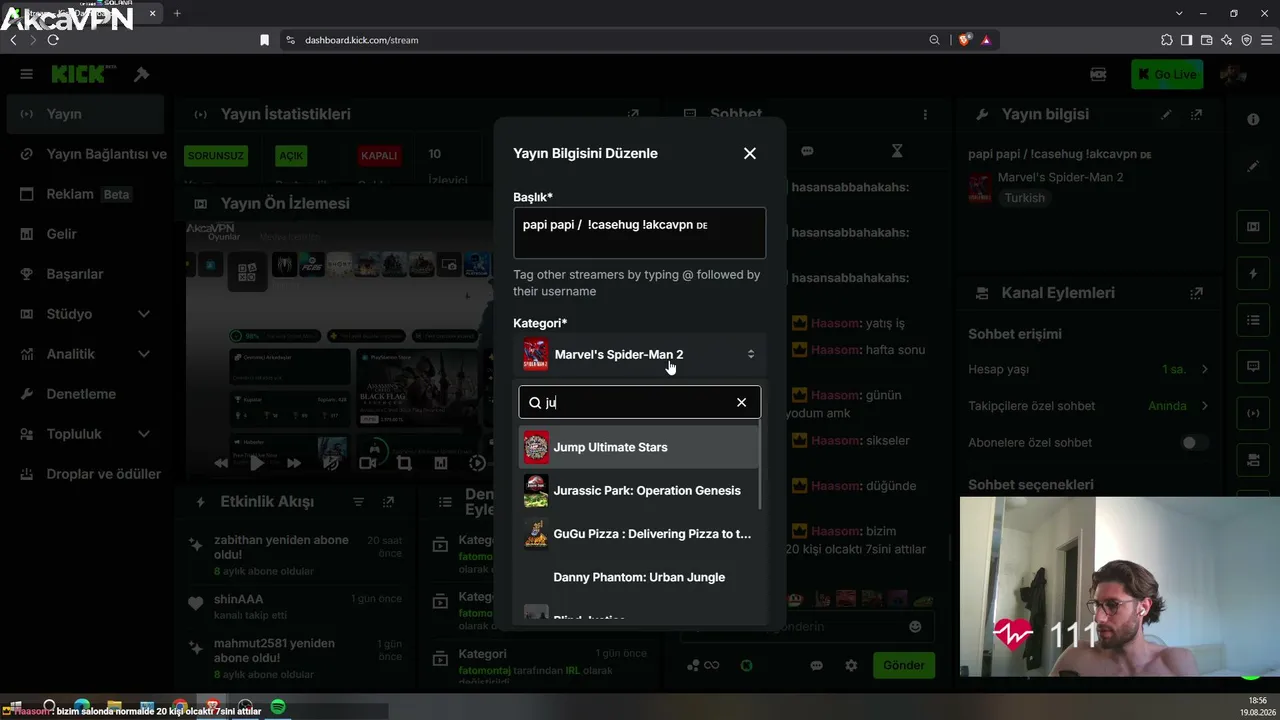
Task: Open Takipçilere özel sohbet setting chevron
Action: [x=1205, y=406]
